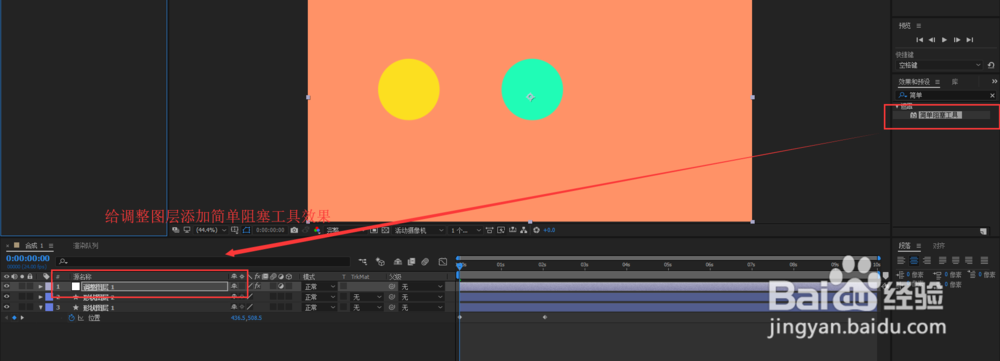Viewport: 1000px width, 361px height.
Task: Go to next position keyframe arrow
Action: (x=22, y=318)
